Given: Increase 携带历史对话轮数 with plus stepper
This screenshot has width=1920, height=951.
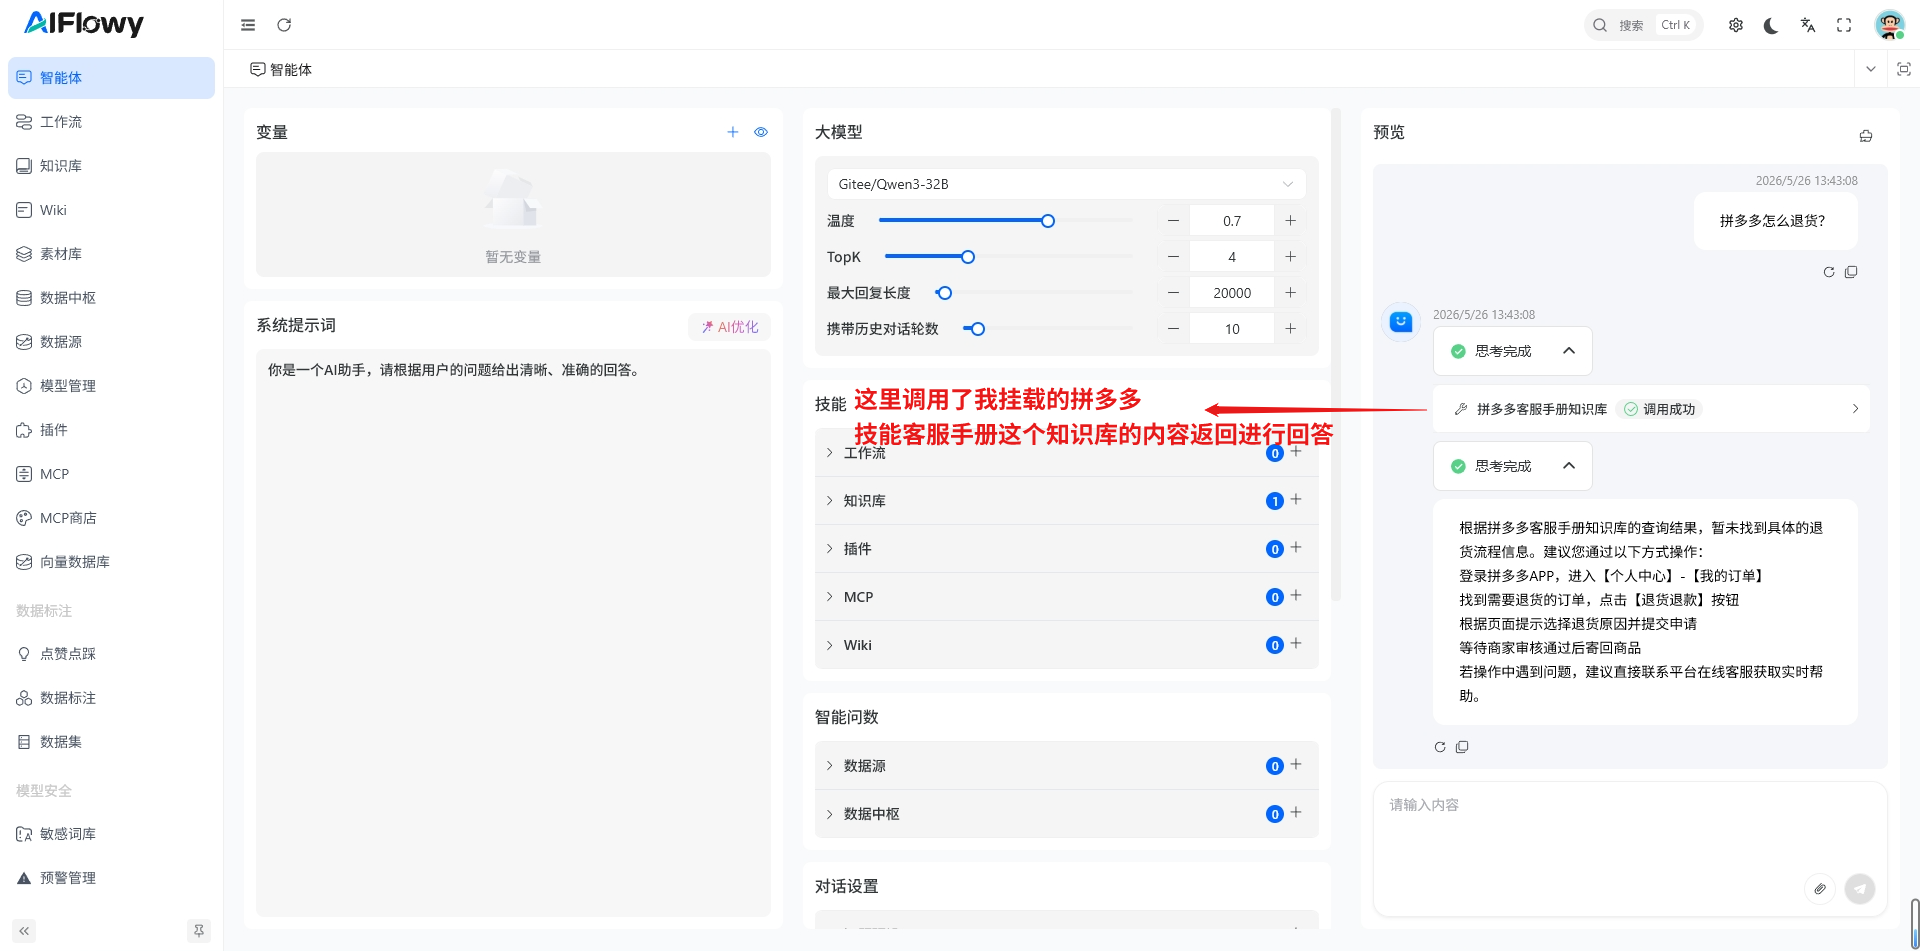Looking at the screenshot, I should click(1290, 329).
